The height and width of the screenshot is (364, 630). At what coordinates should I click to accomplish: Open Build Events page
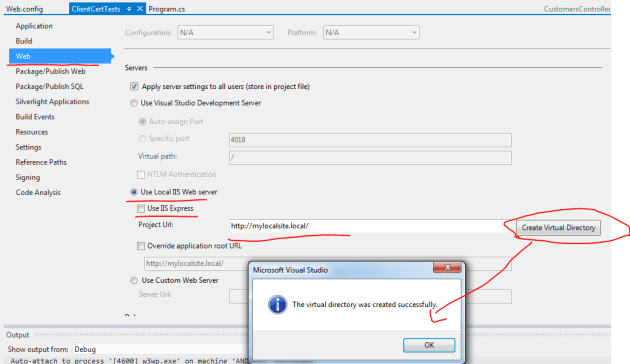pos(35,117)
